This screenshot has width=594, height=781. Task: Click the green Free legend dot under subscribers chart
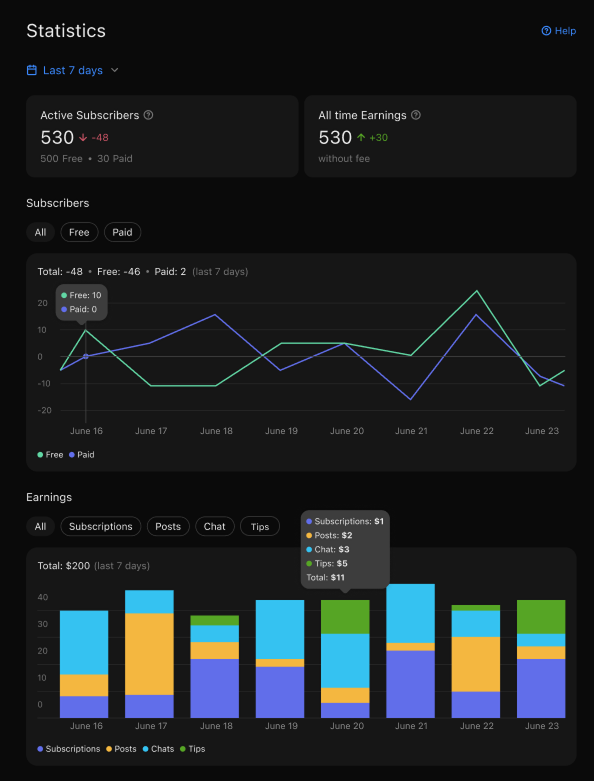coord(40,455)
